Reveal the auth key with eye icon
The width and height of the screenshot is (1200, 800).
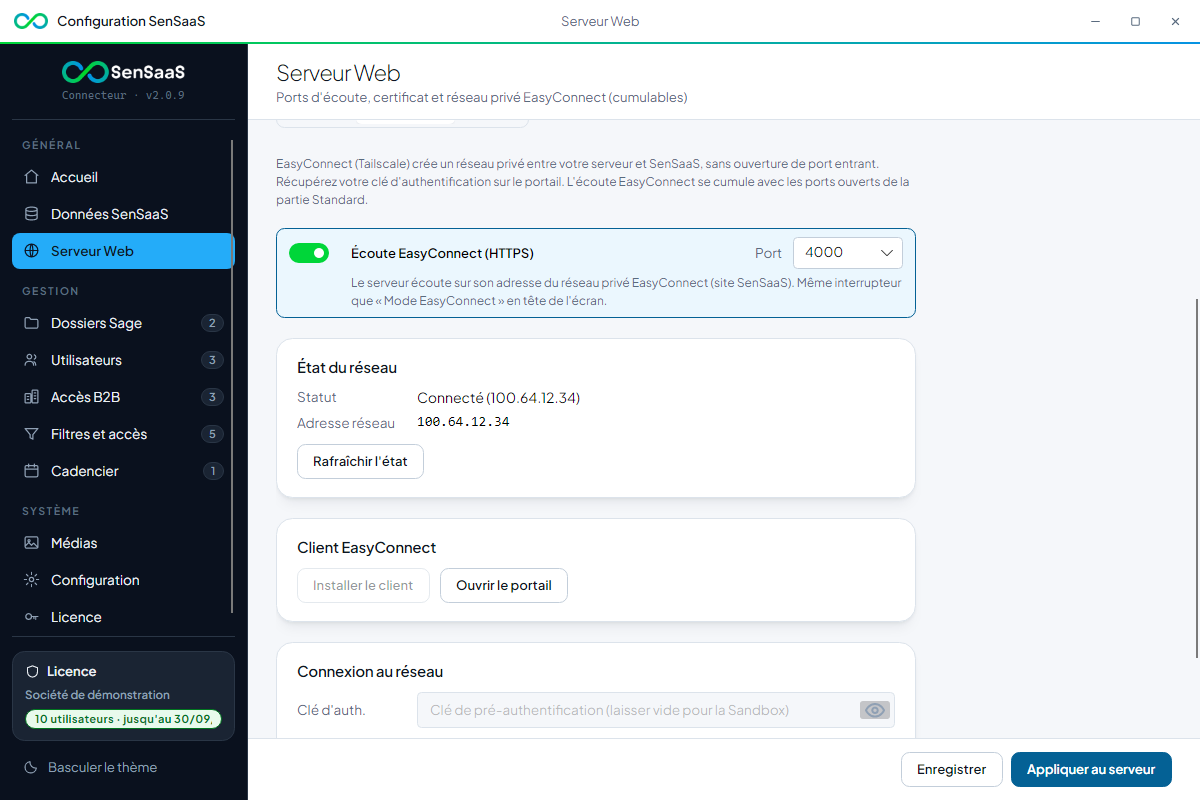(875, 710)
